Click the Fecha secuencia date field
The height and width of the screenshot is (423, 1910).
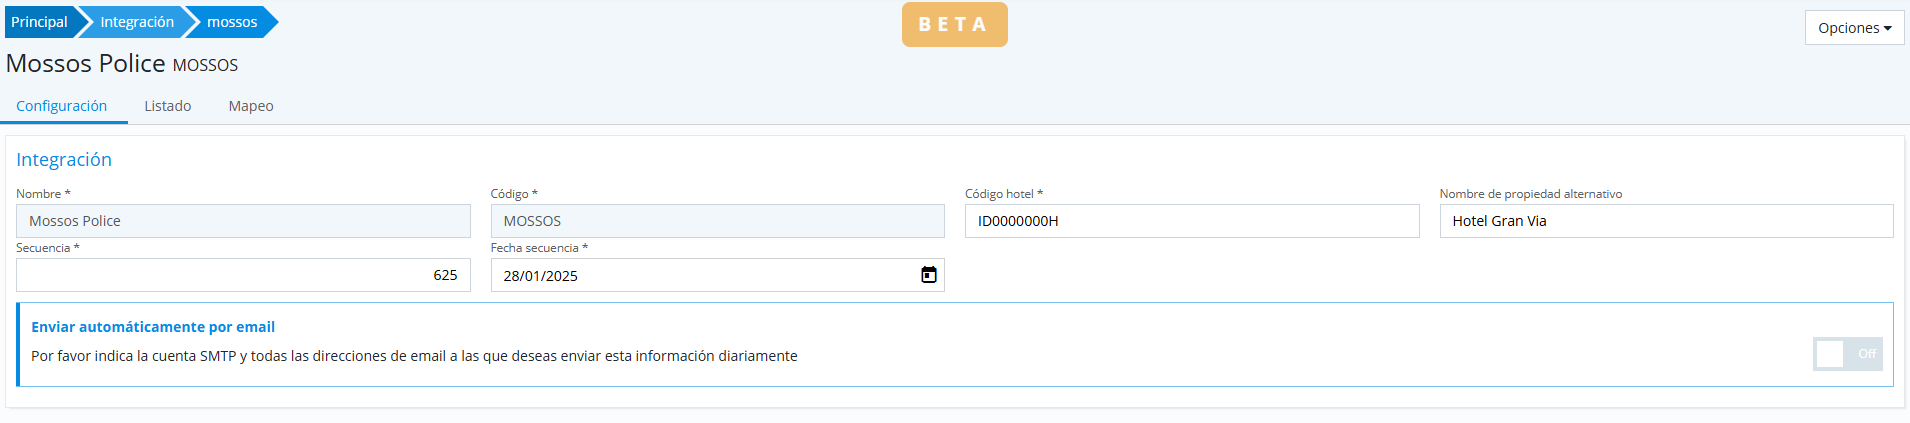[700, 275]
